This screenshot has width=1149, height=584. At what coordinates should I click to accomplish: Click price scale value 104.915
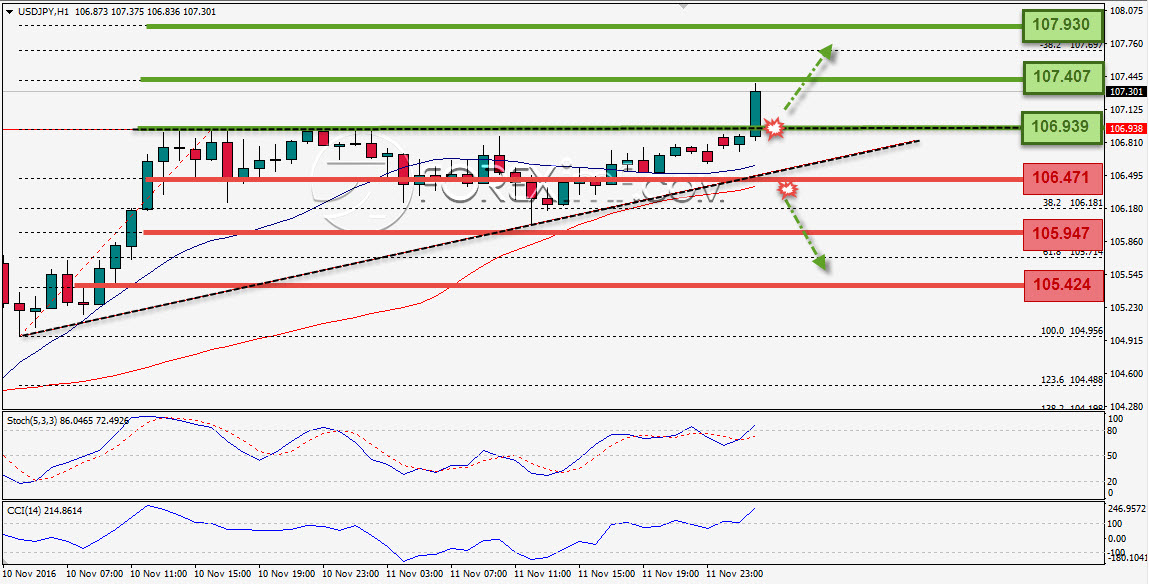(x=1127, y=341)
